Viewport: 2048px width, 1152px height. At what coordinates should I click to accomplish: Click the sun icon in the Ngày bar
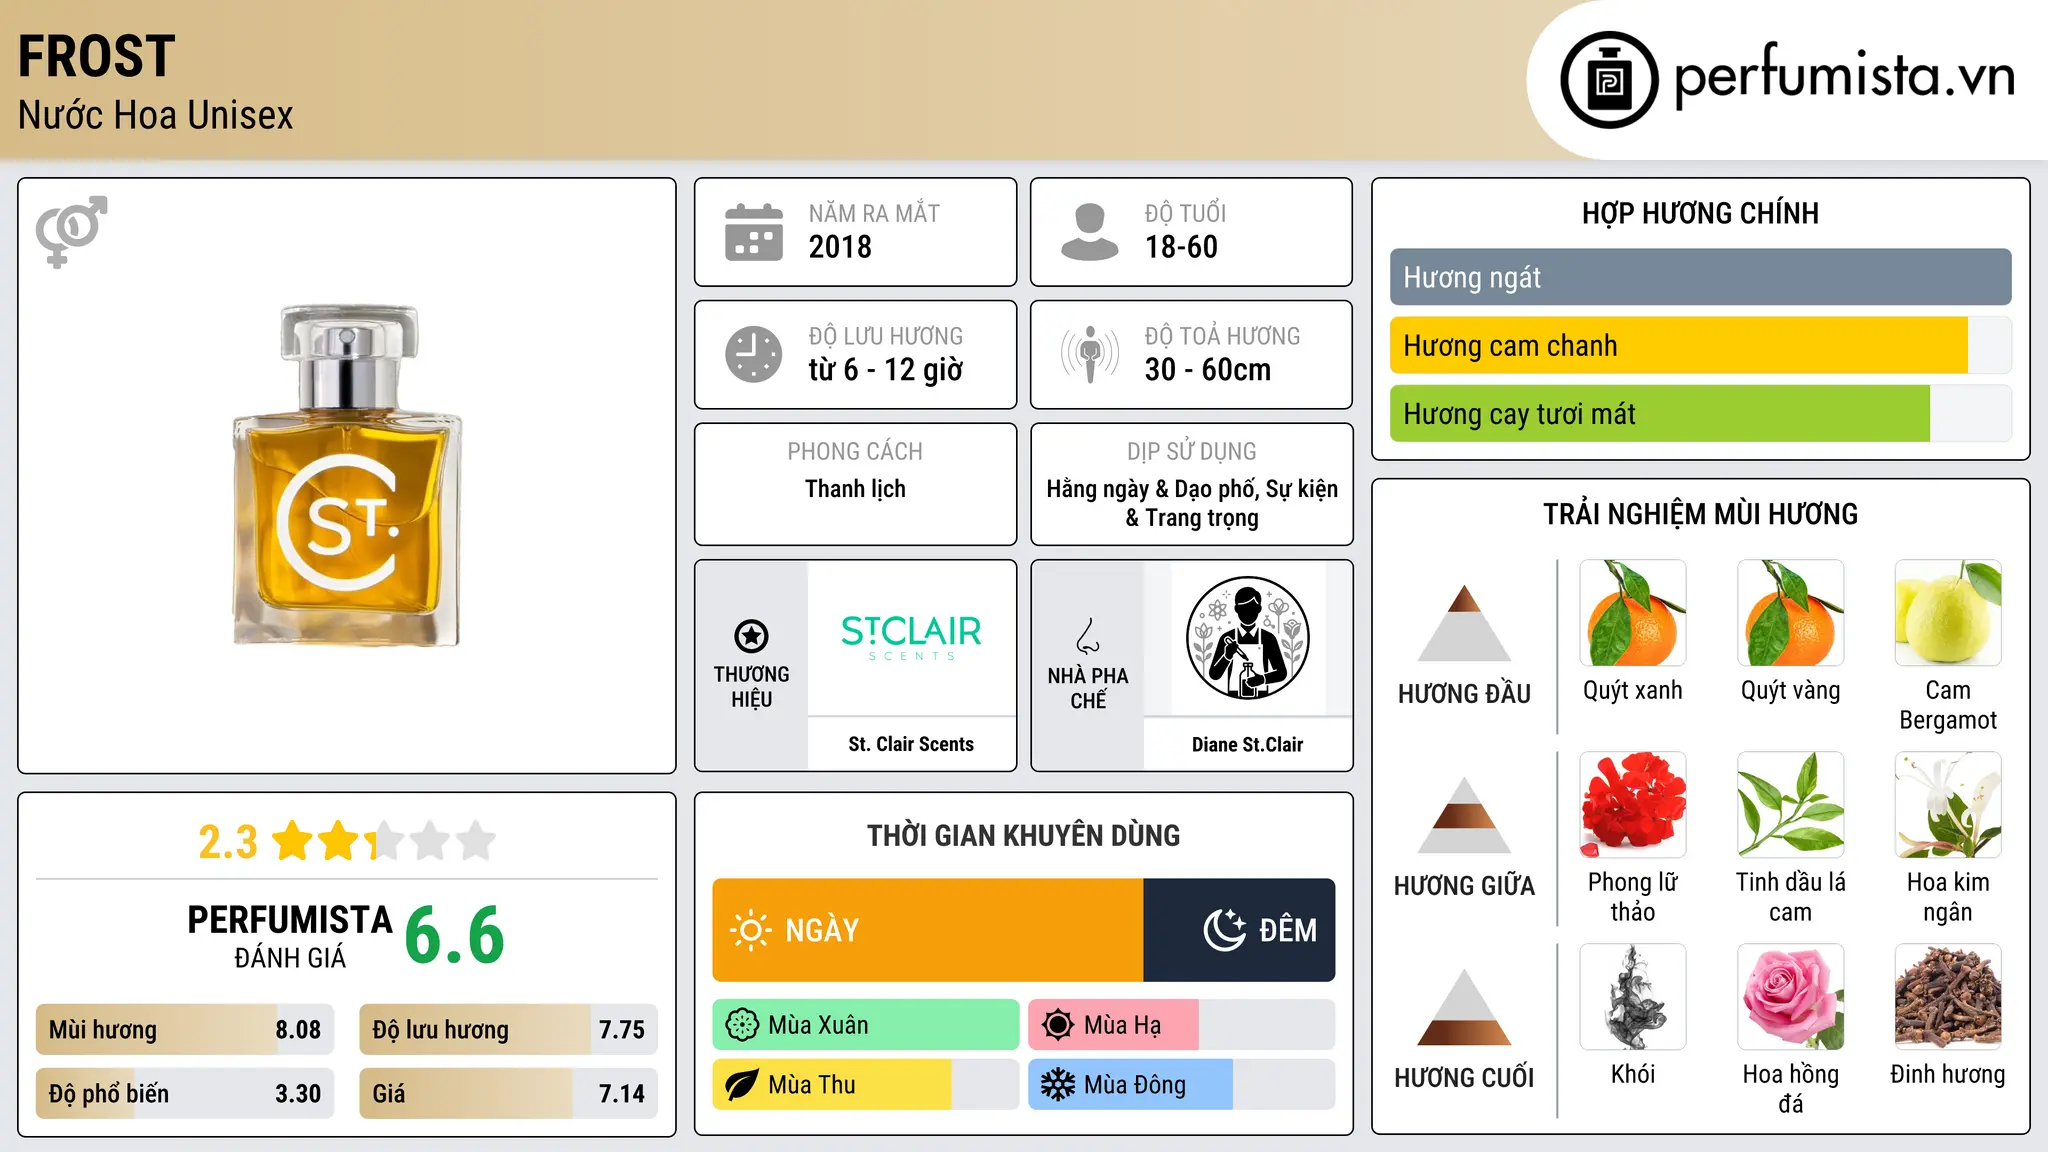751,930
